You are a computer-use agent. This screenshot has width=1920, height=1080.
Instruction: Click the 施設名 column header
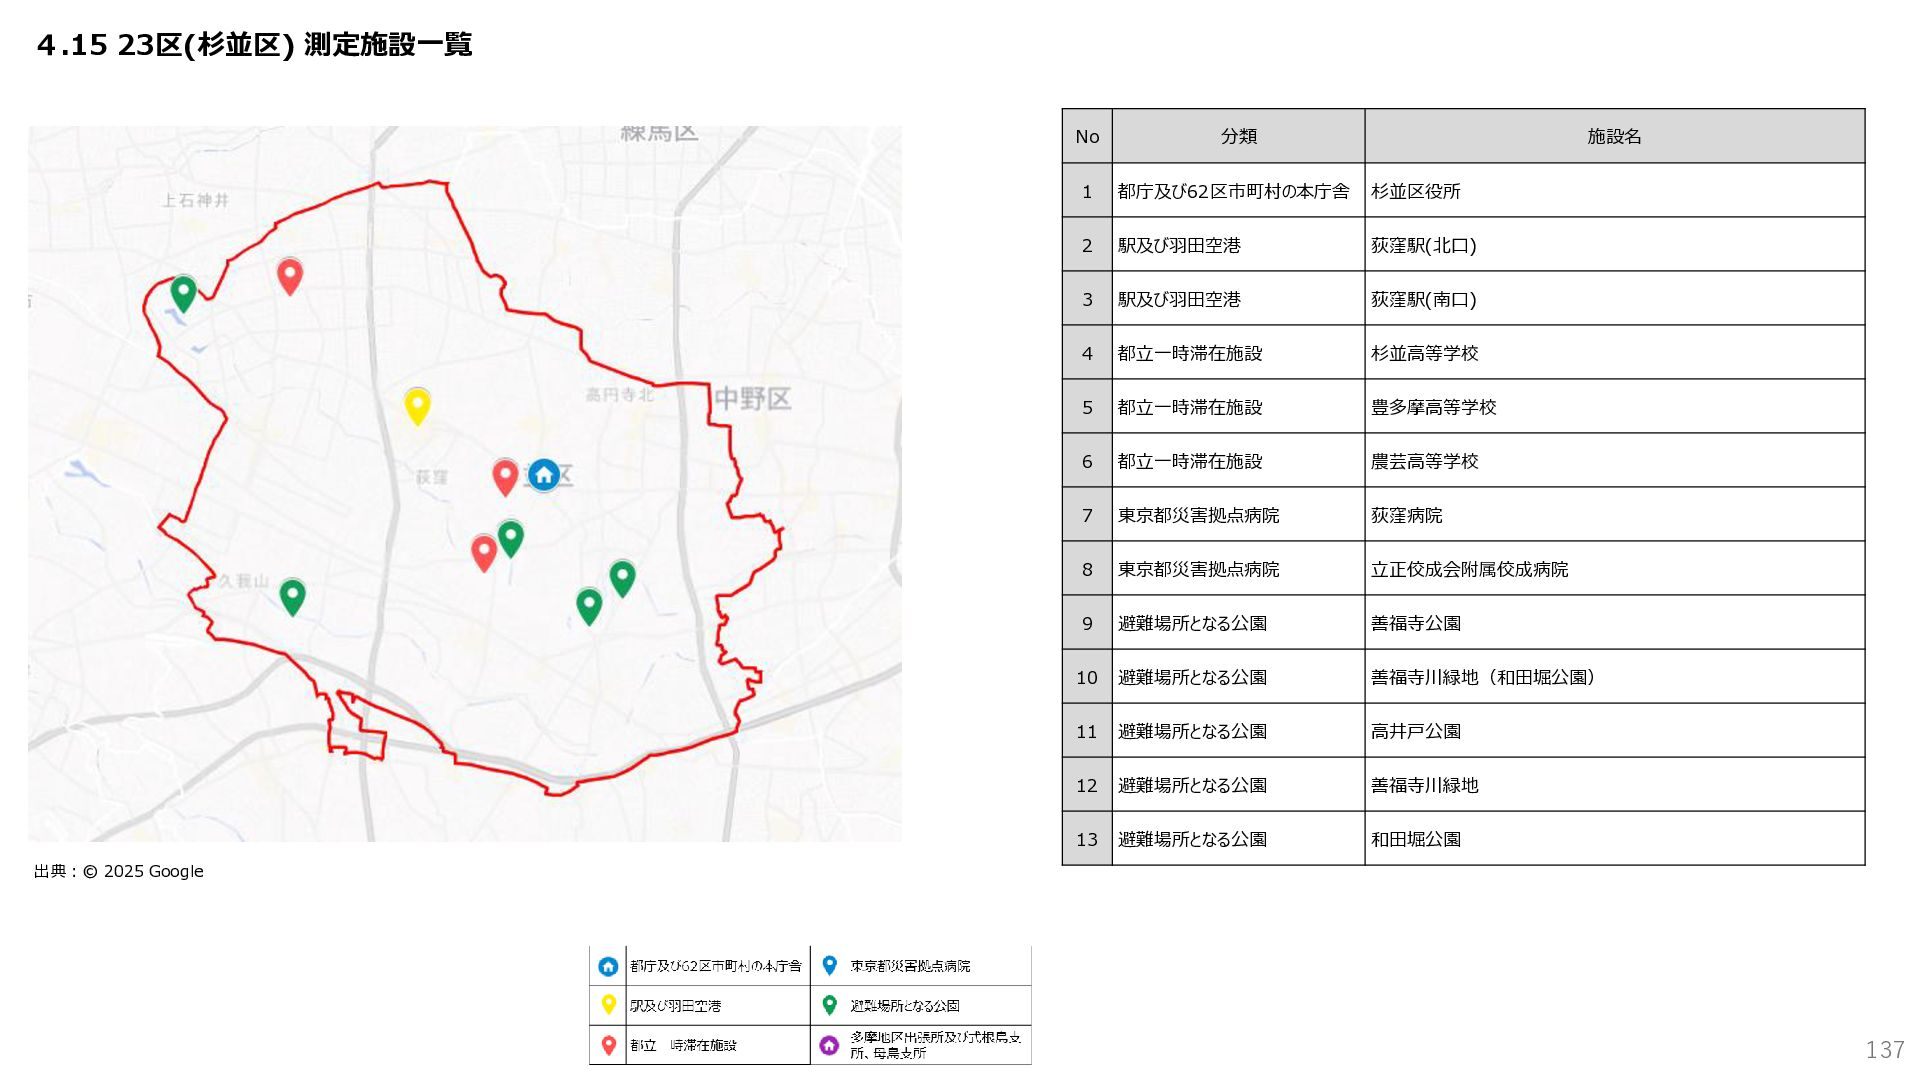pos(1614,136)
